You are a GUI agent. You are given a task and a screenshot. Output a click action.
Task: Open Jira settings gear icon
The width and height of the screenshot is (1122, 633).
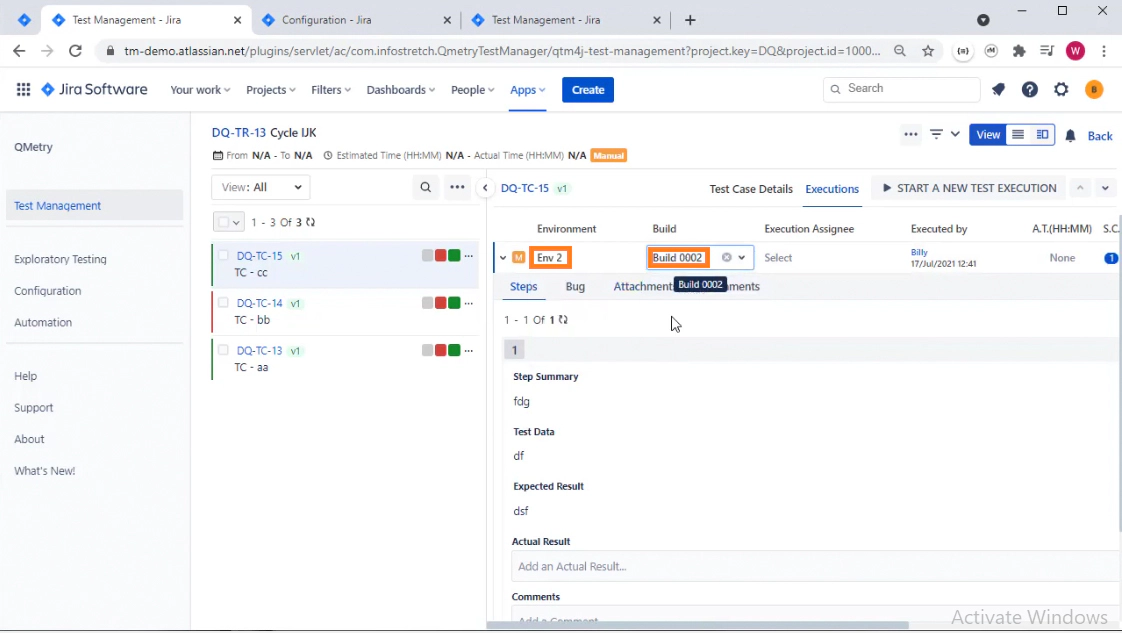1062,90
